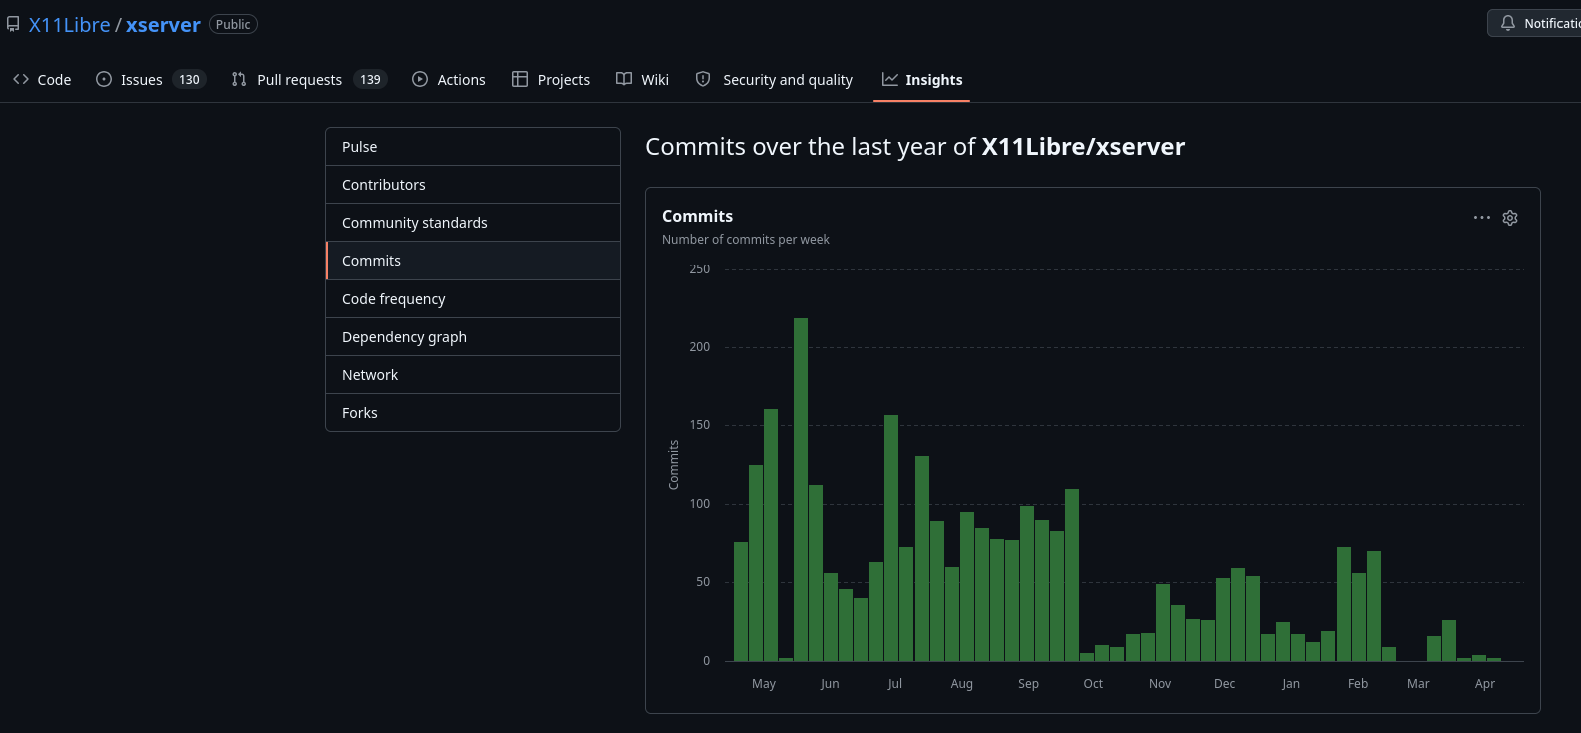This screenshot has width=1581, height=733.
Task: Click the Wiki book icon
Action: click(x=624, y=79)
